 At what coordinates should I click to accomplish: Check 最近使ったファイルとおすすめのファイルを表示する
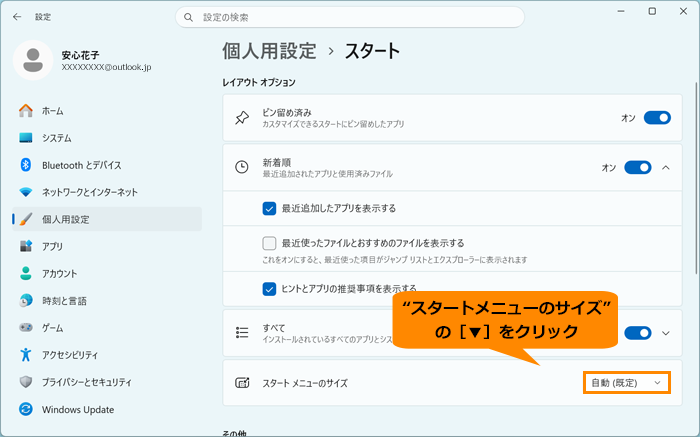(269, 243)
